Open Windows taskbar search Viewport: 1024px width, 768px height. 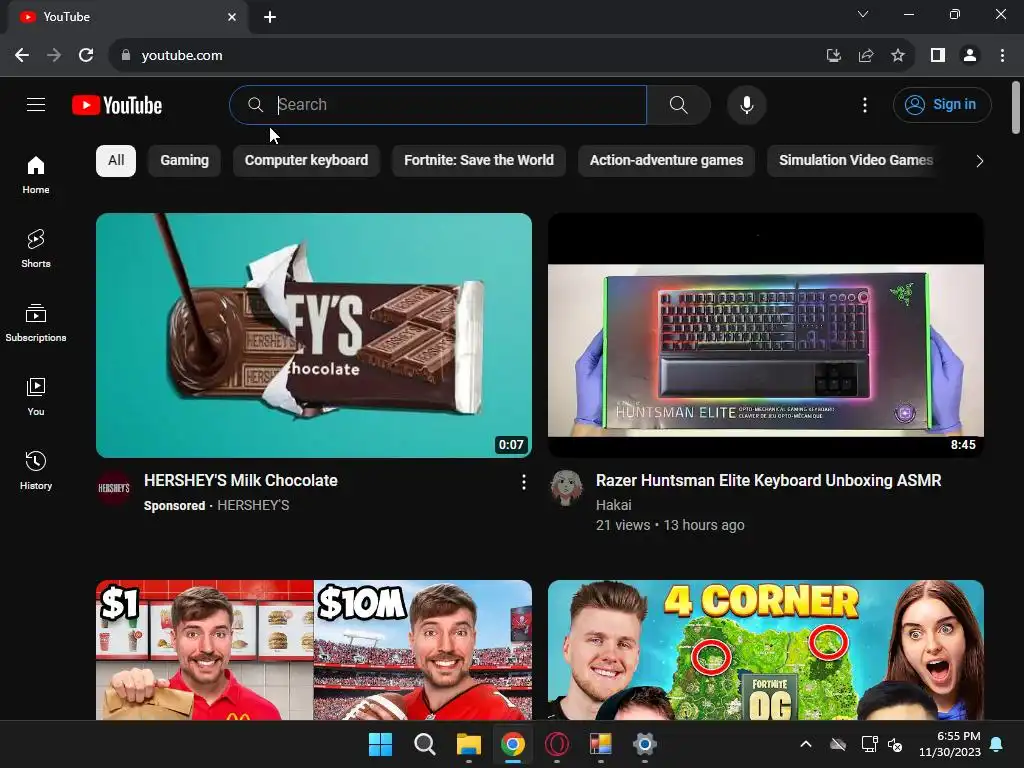[x=424, y=744]
